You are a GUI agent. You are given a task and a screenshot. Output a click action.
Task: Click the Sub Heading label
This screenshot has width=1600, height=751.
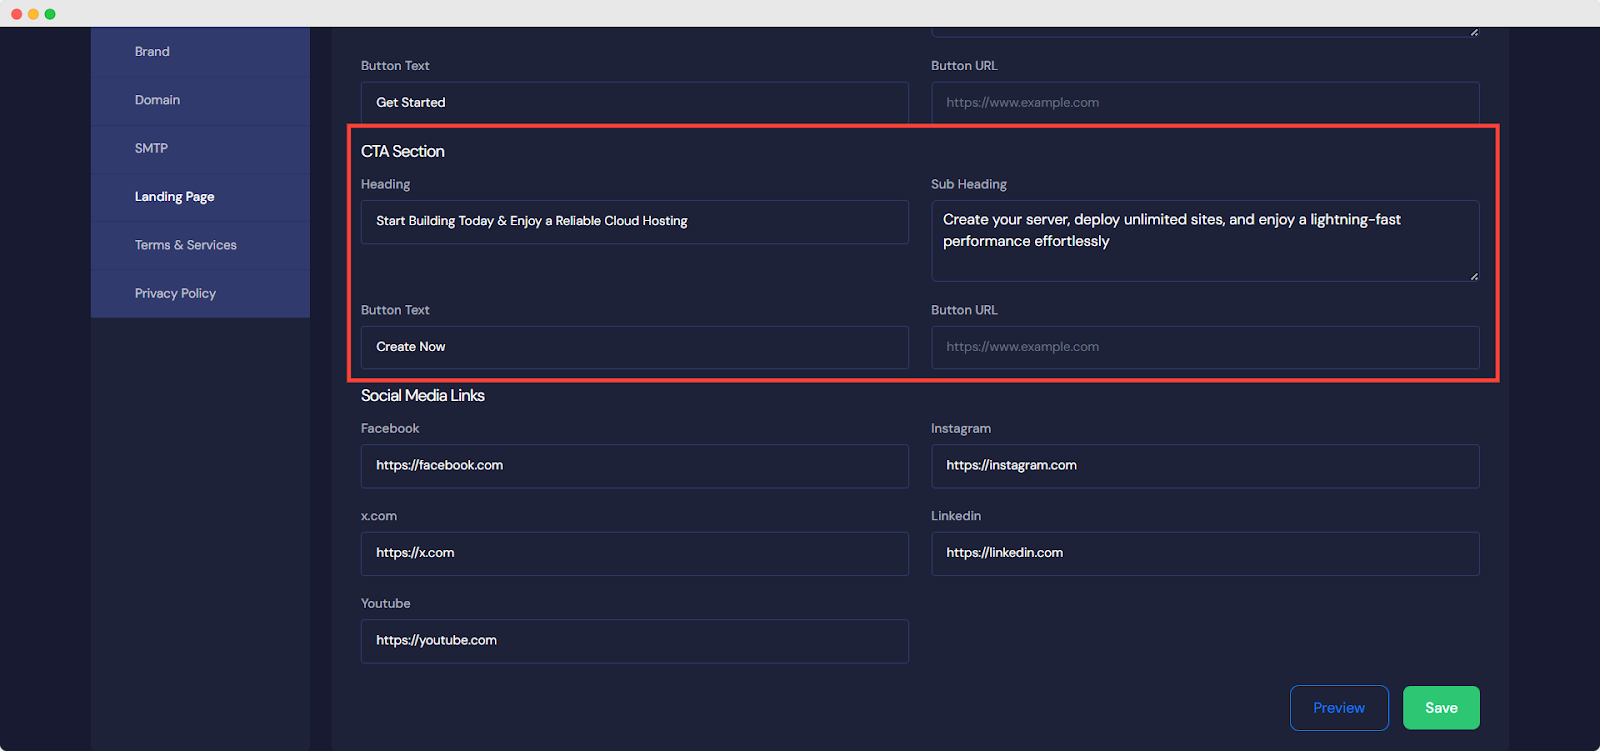(x=969, y=184)
